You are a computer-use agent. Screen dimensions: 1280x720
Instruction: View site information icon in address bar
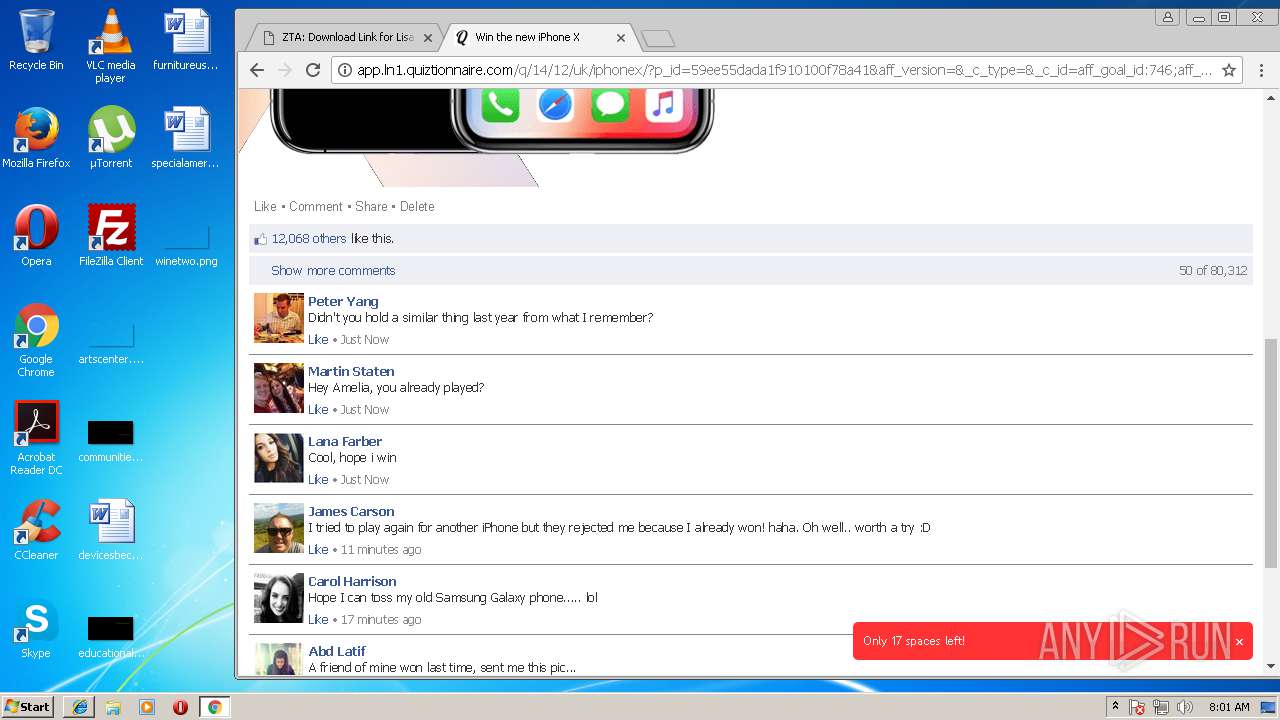(344, 70)
